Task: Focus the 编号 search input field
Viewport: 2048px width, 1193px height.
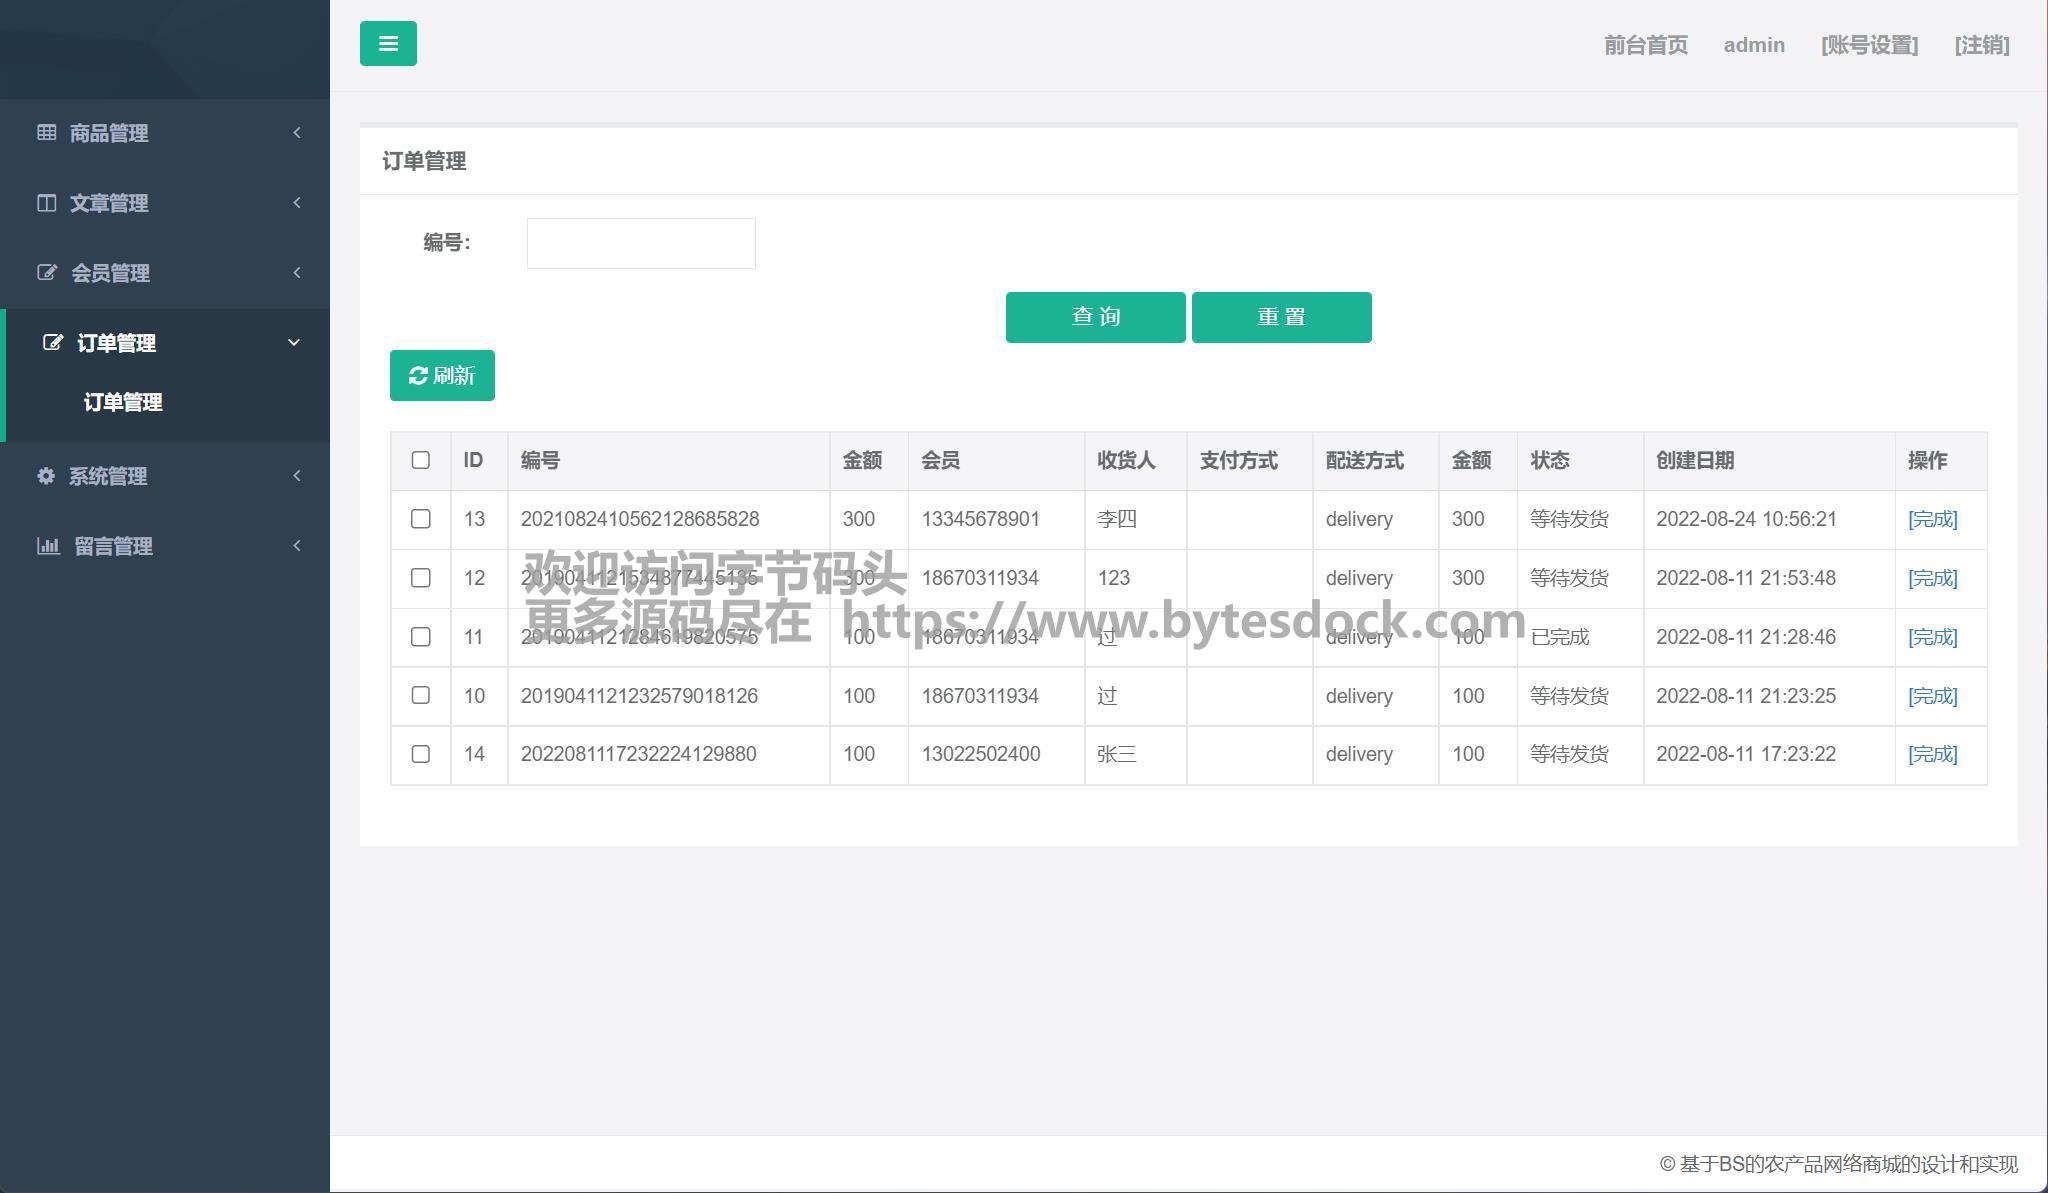Action: coord(641,243)
